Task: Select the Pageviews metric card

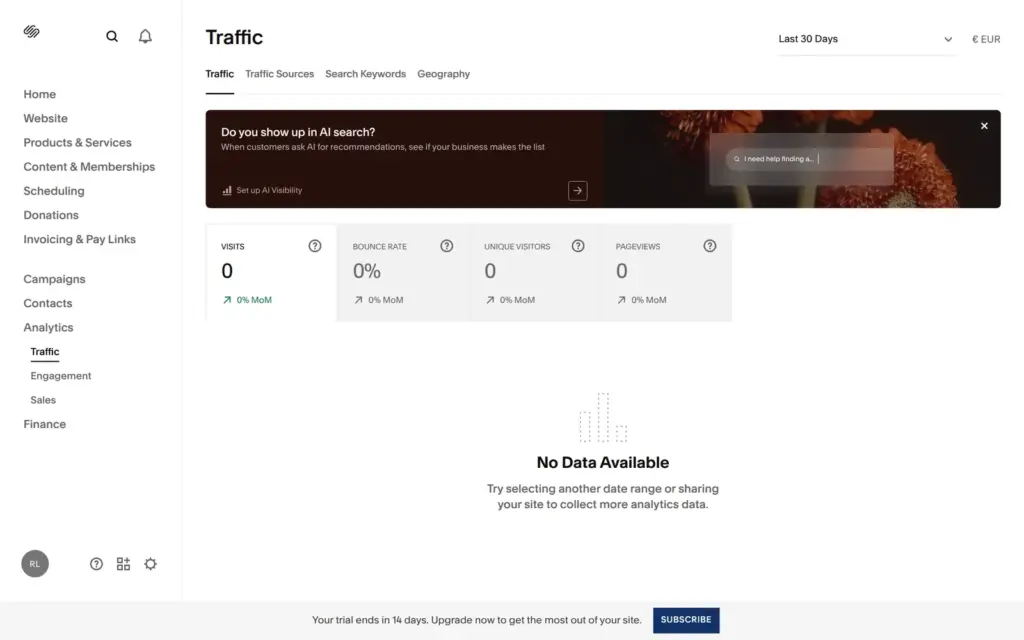Action: pyautogui.click(x=666, y=272)
